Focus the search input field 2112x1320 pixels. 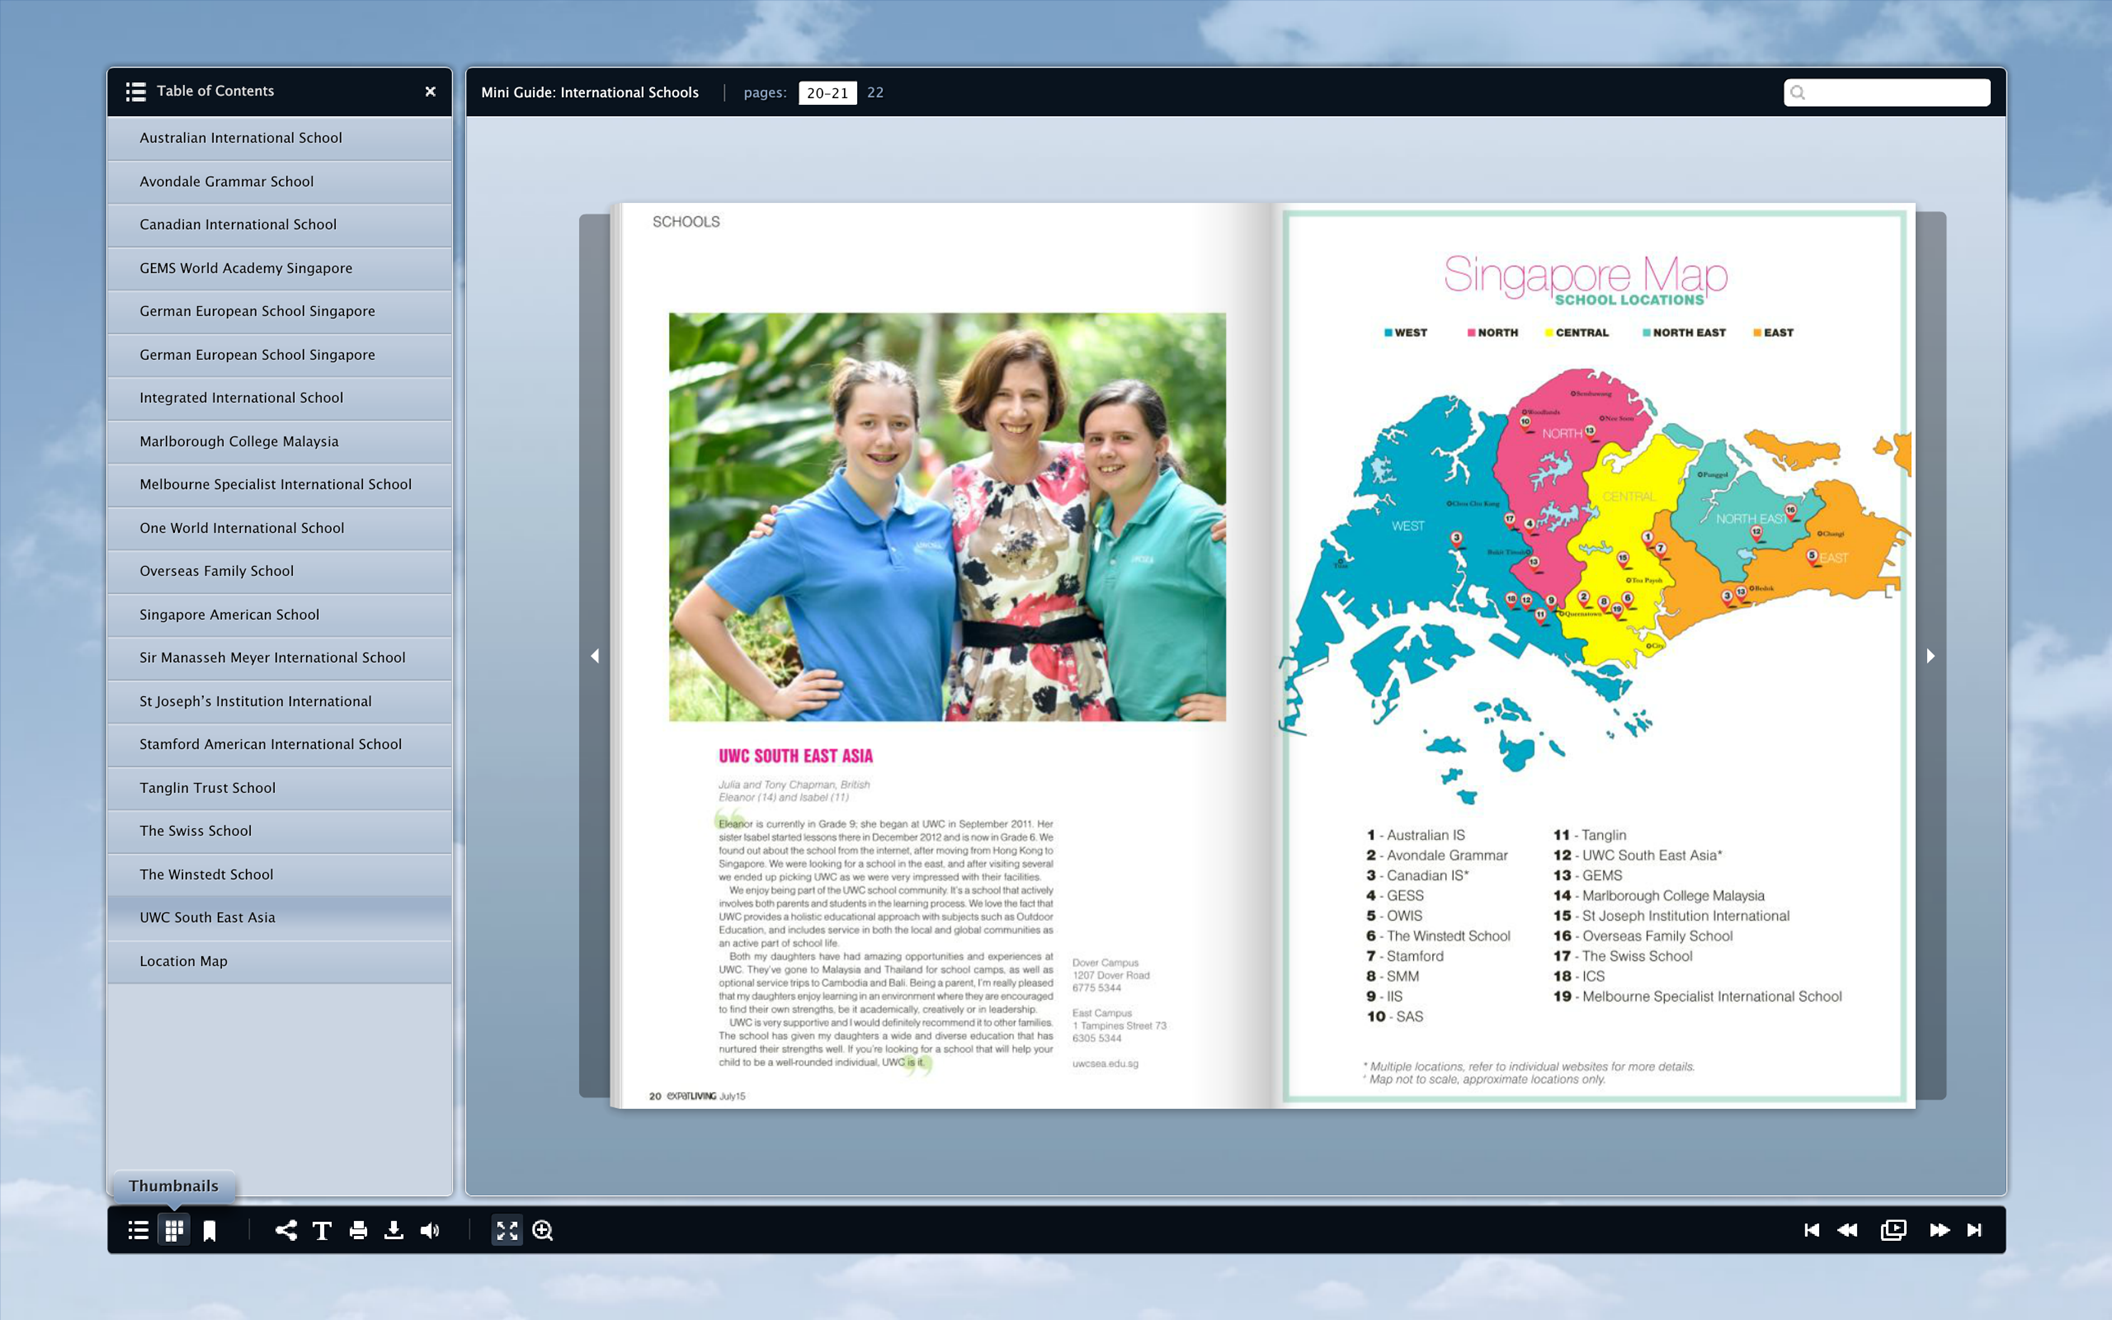(x=1887, y=92)
